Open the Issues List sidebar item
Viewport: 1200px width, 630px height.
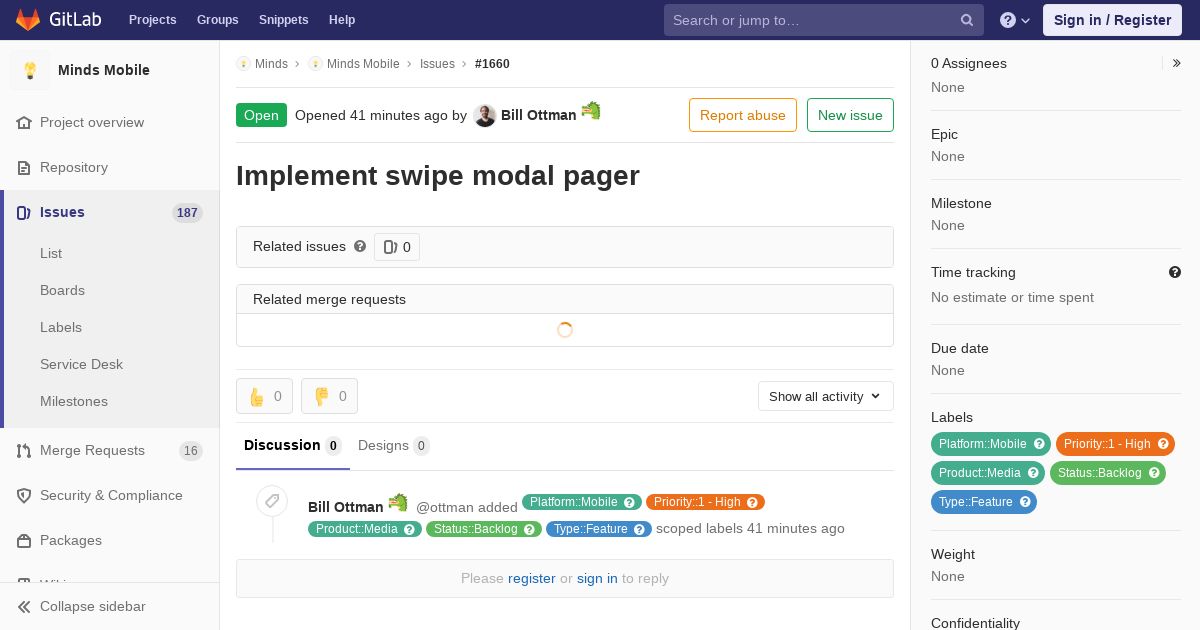[x=51, y=254]
